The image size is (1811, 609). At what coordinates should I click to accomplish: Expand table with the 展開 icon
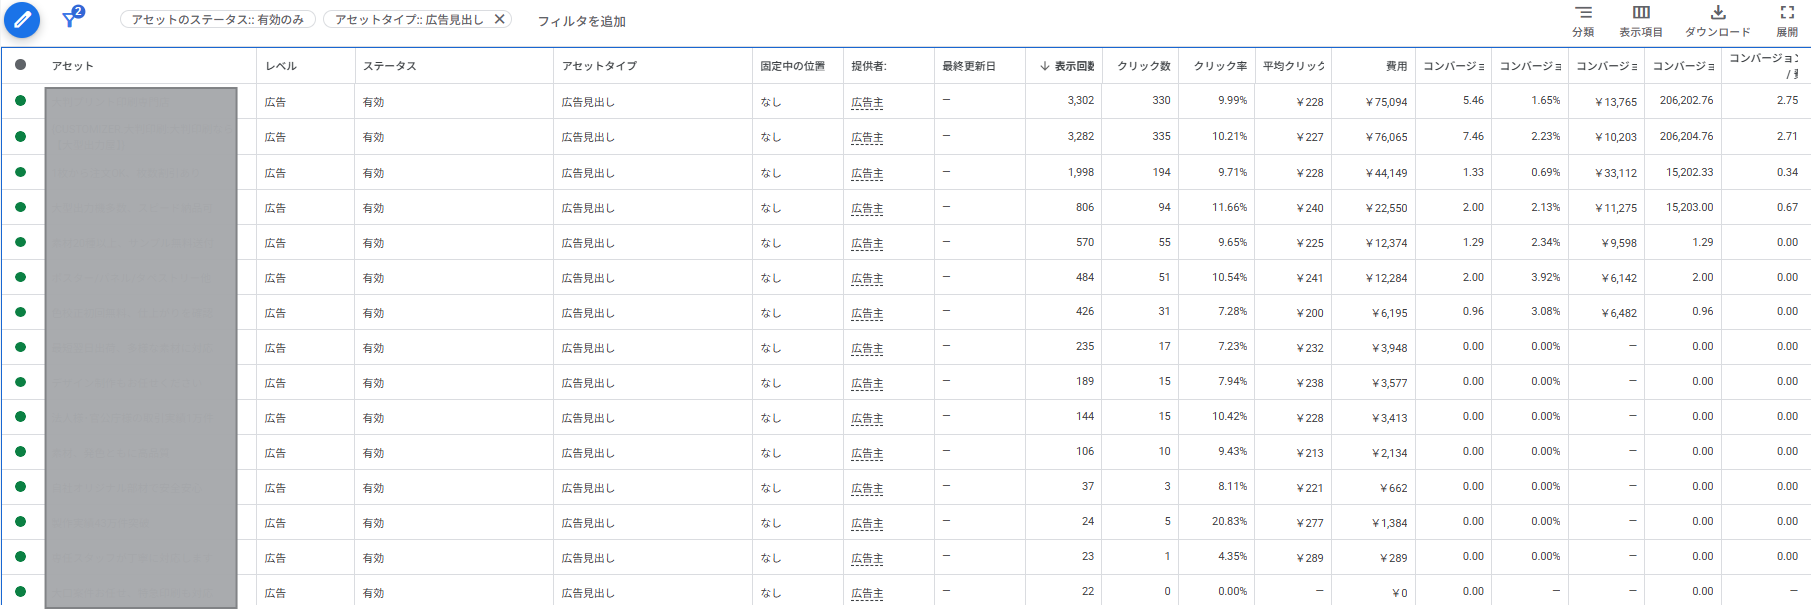1787,13
